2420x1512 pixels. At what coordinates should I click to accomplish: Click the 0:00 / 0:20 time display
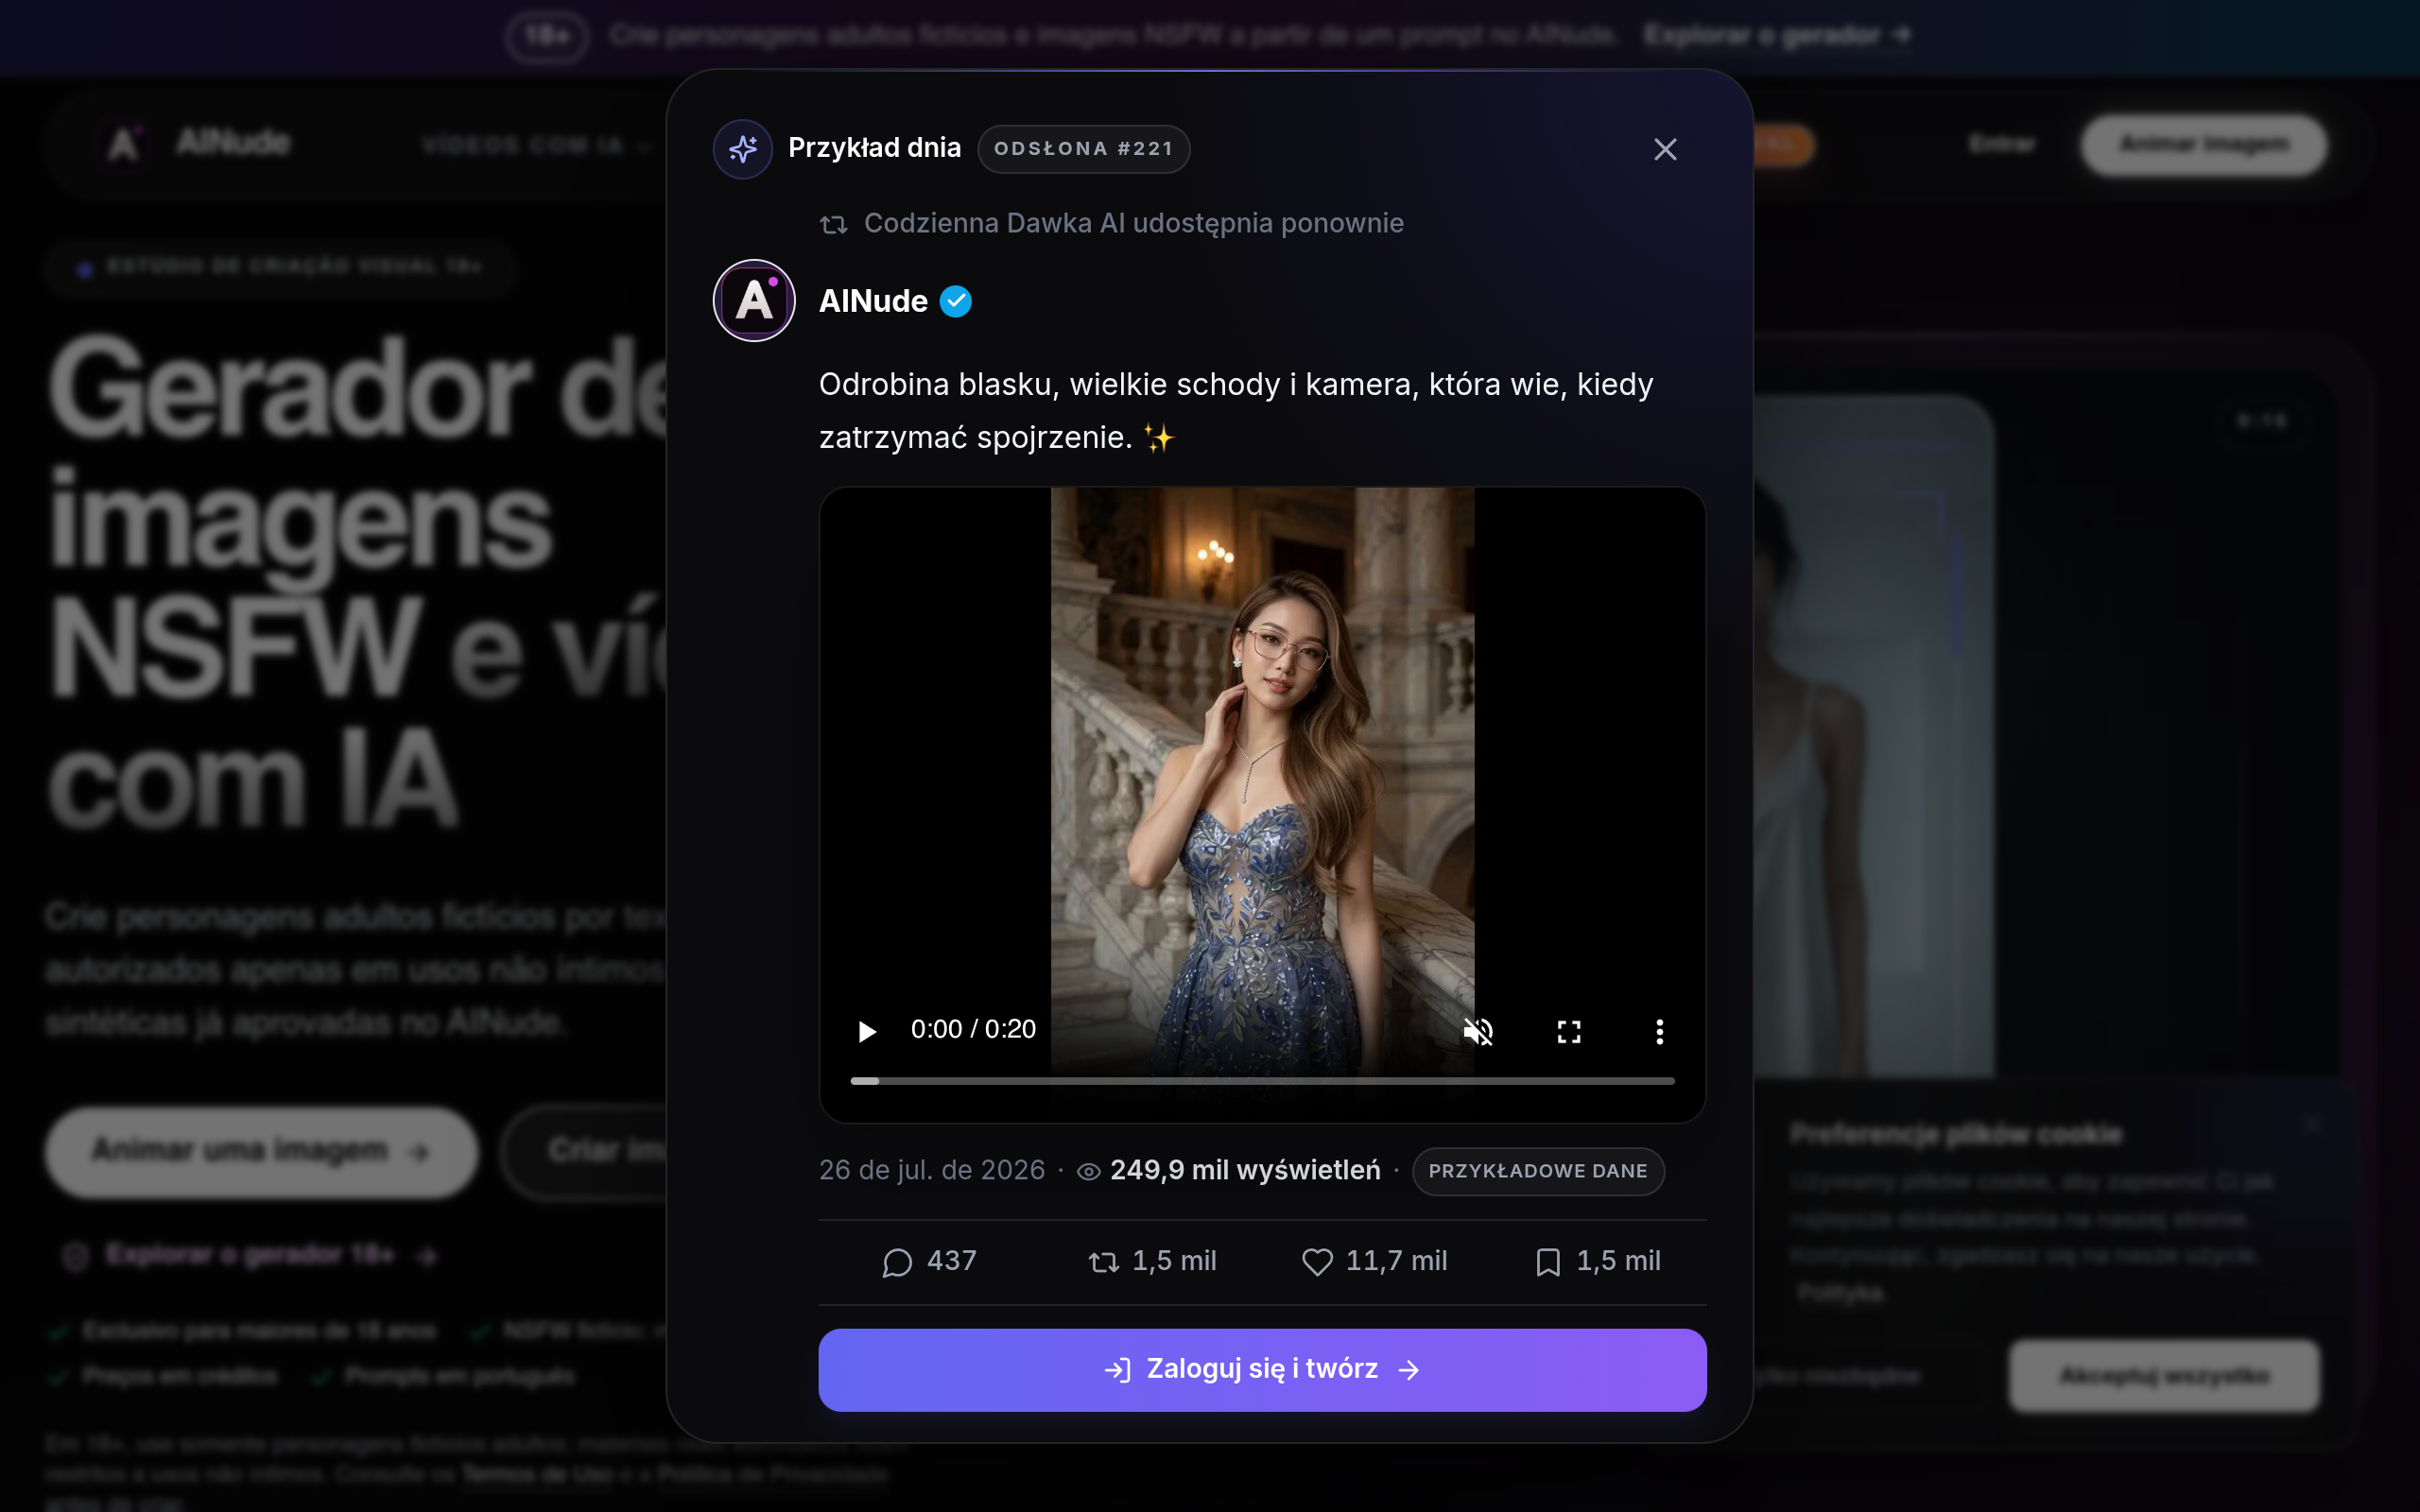tap(973, 1029)
